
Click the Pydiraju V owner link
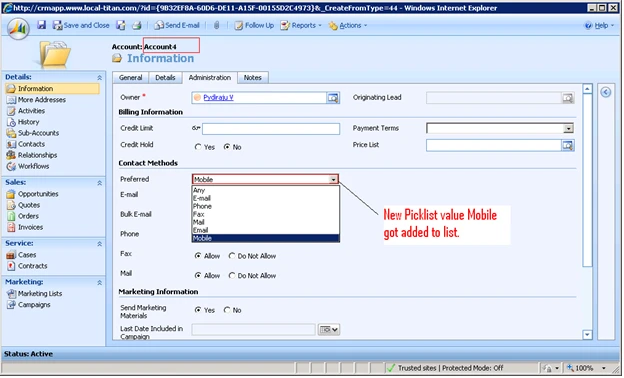click(x=218, y=97)
